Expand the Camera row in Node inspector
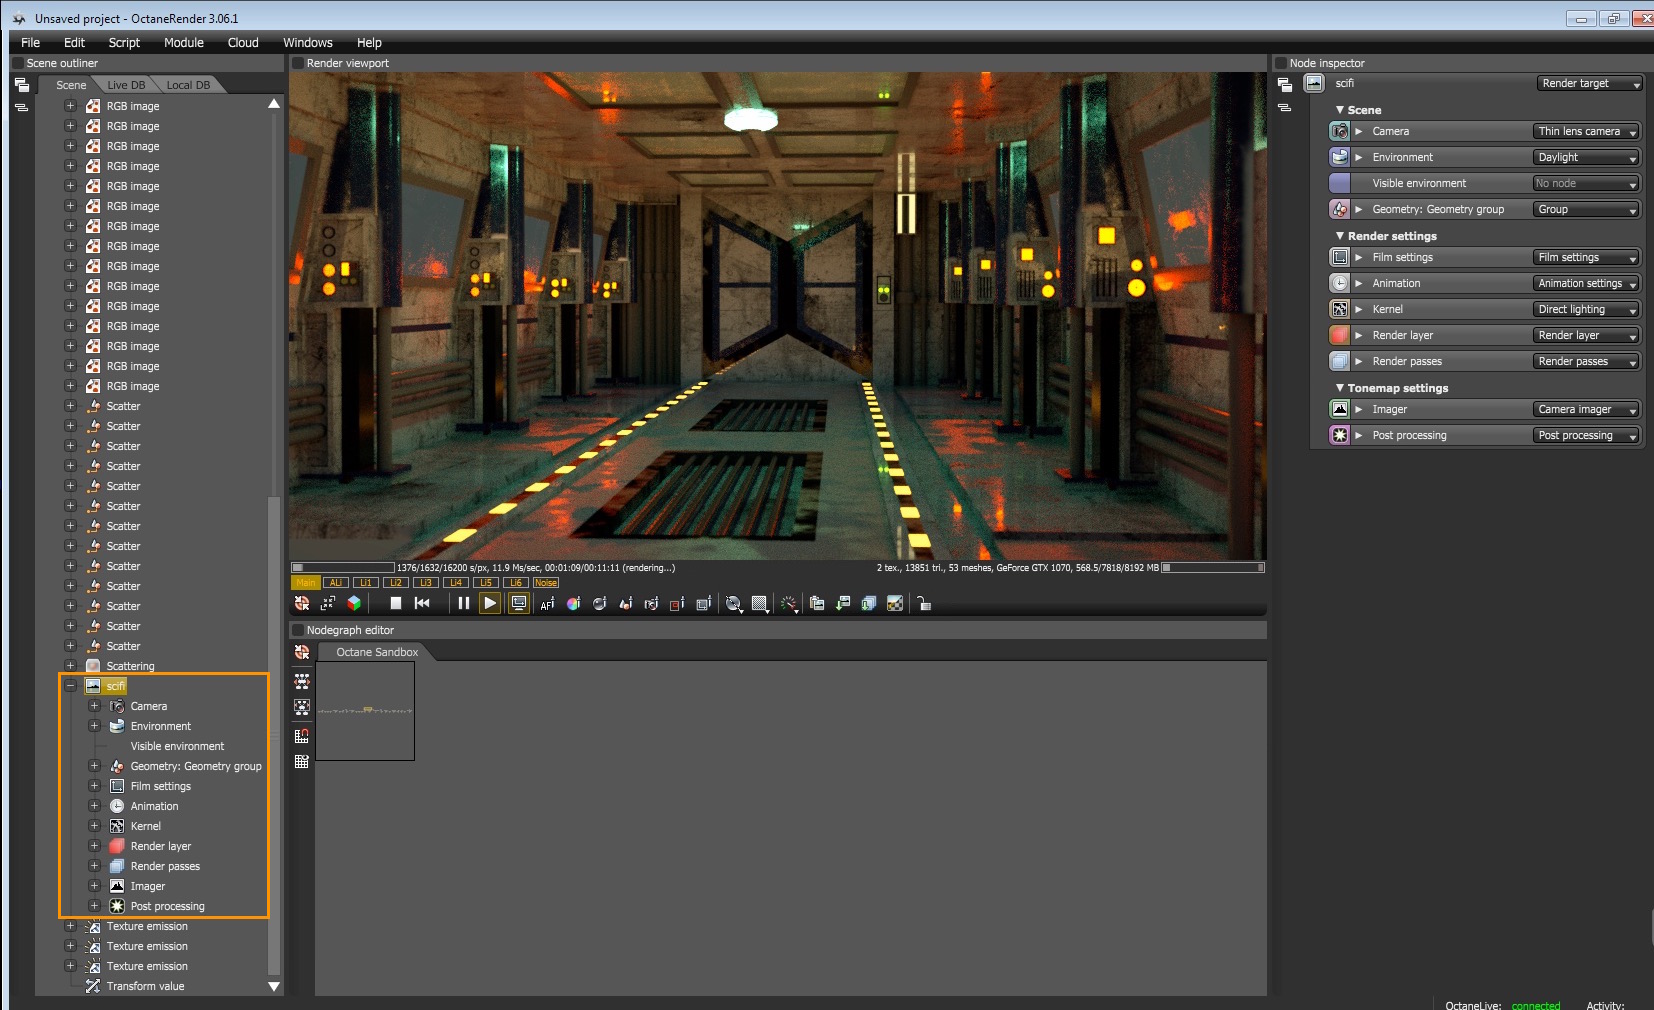1654x1010 pixels. point(1359,132)
